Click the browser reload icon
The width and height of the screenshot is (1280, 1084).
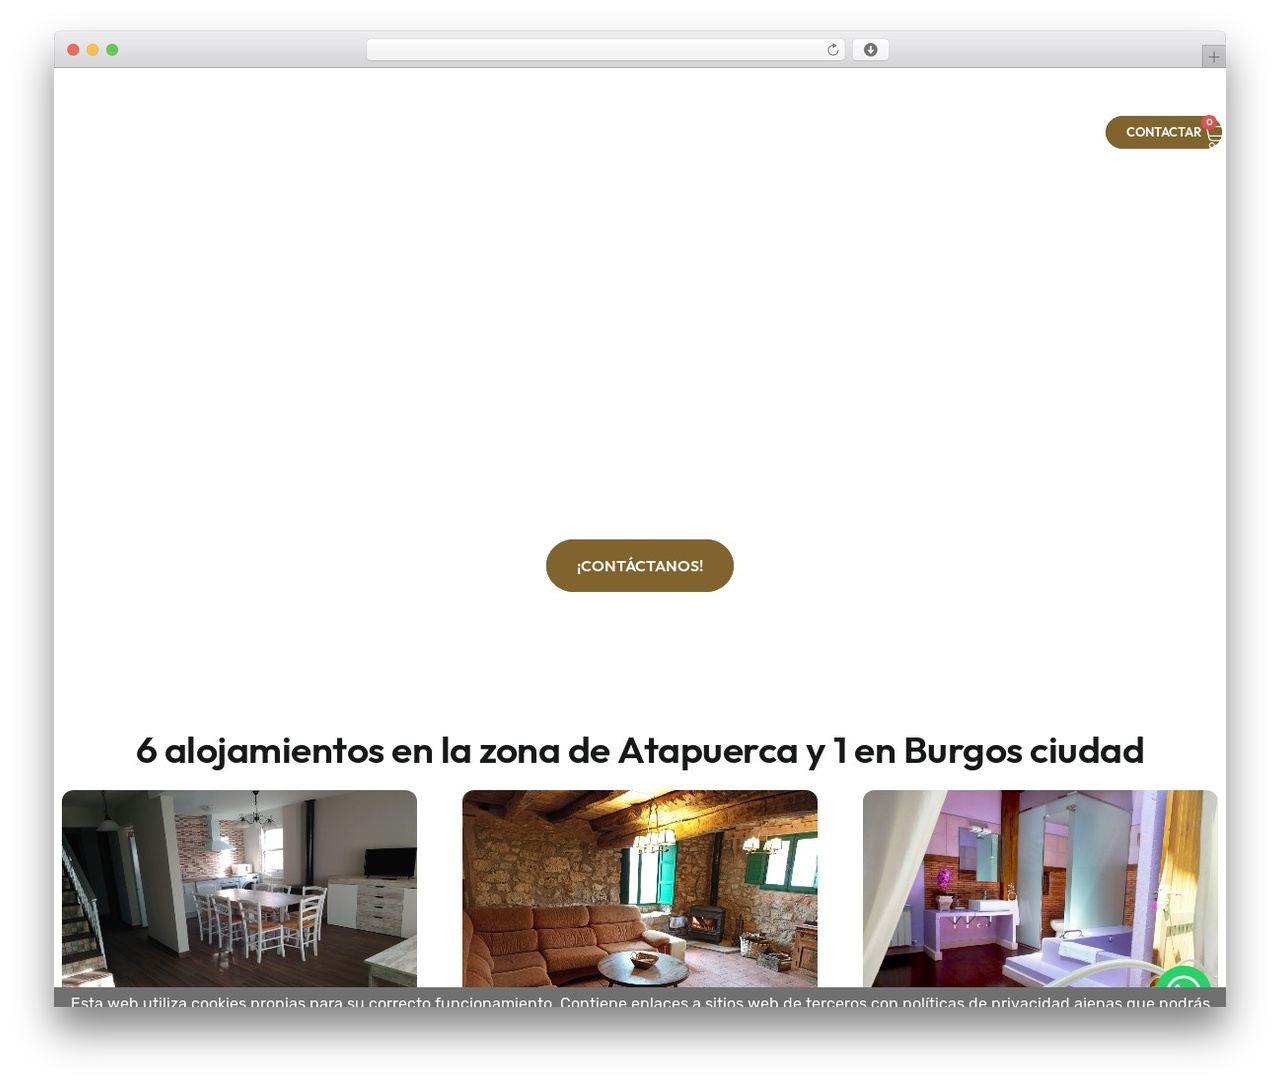(x=832, y=50)
